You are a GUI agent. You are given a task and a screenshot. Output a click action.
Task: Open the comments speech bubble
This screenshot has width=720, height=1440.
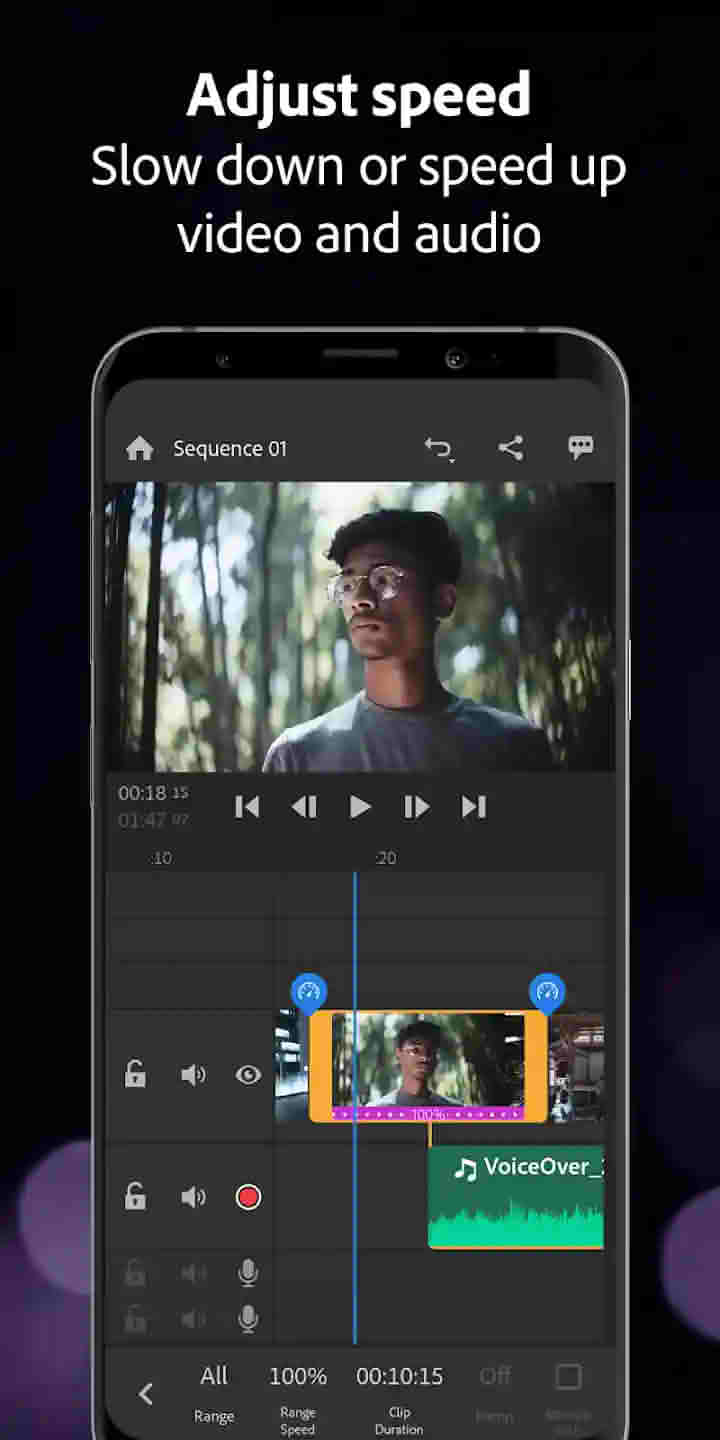[581, 448]
